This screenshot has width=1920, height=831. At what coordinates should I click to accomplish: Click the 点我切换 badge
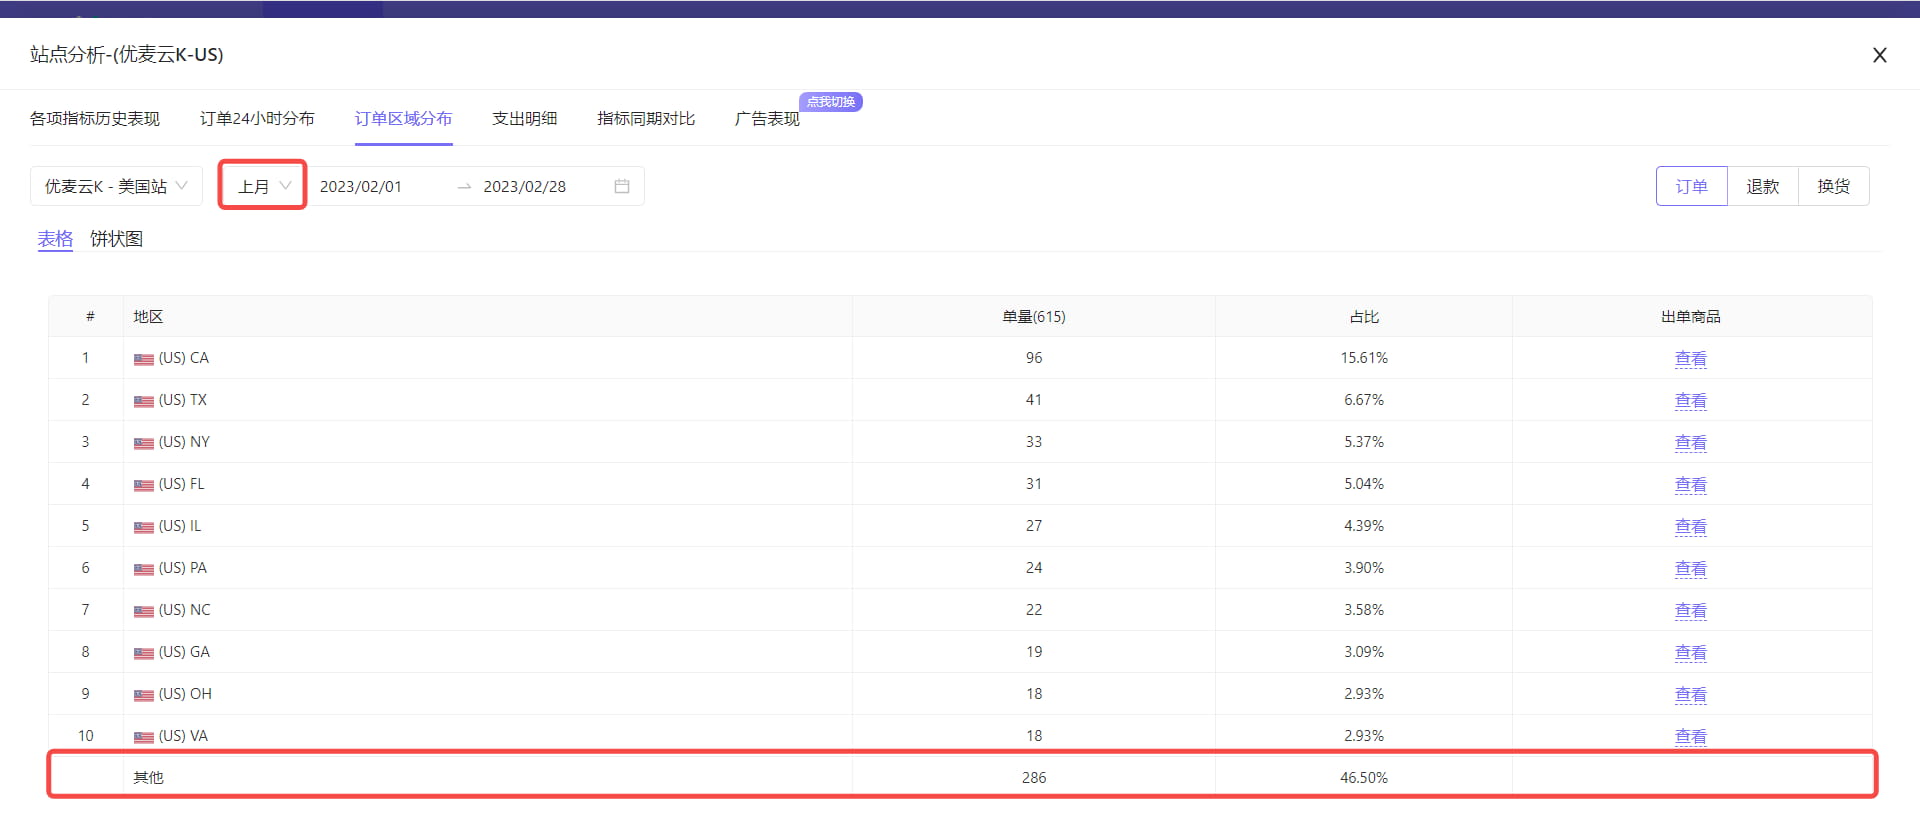pyautogui.click(x=831, y=101)
